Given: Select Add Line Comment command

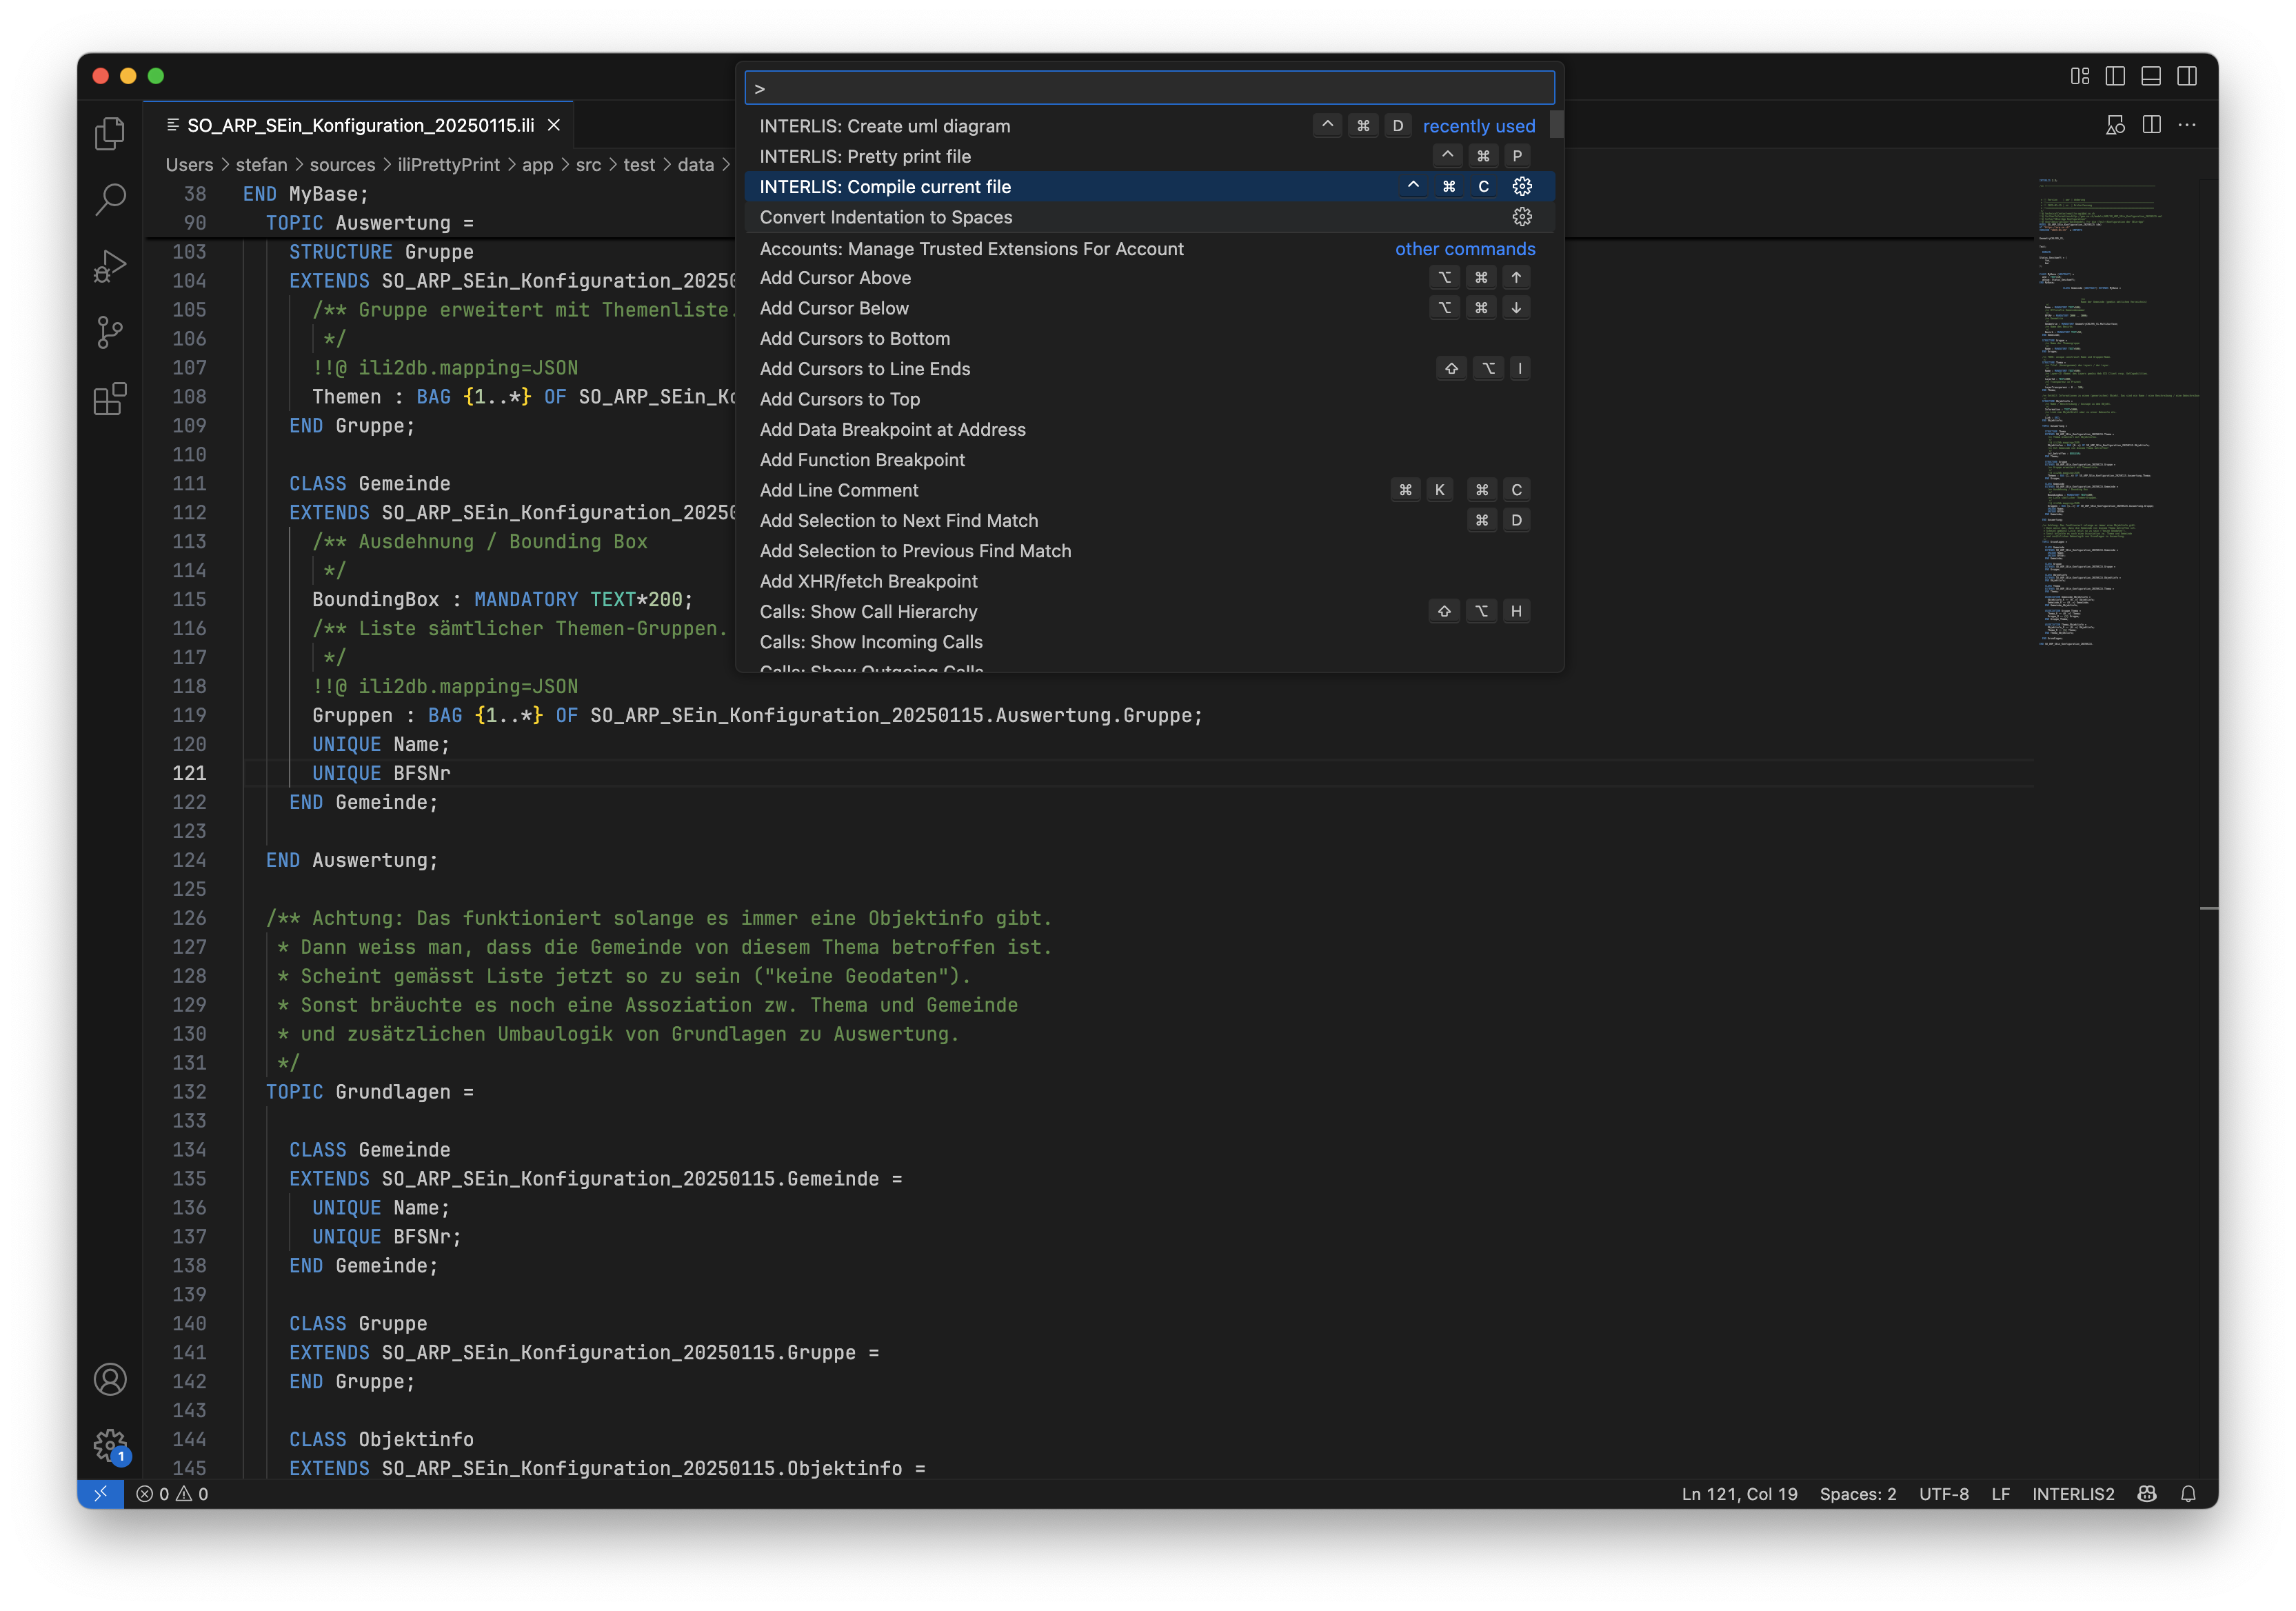Looking at the screenshot, I should pyautogui.click(x=1150, y=490).
